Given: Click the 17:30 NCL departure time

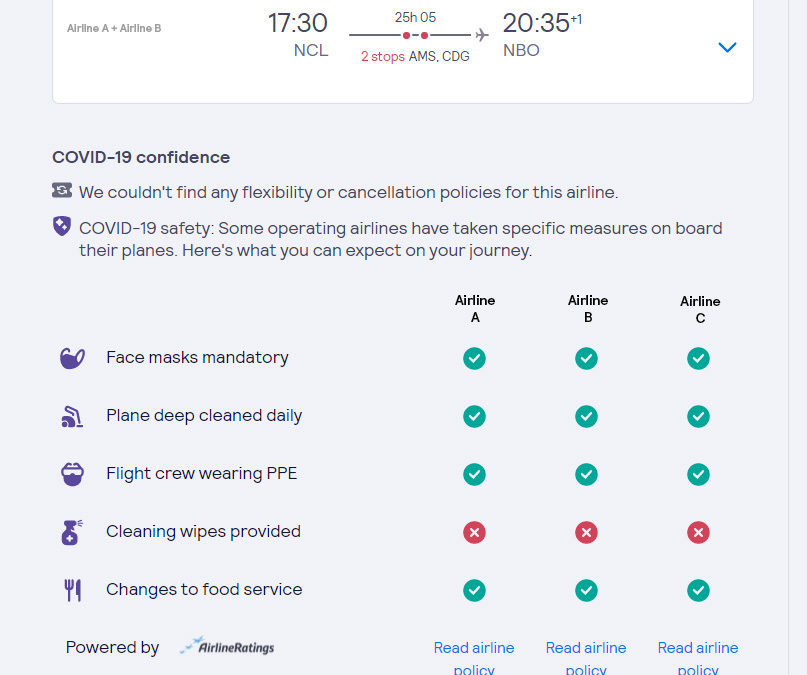Looking at the screenshot, I should pos(297,34).
